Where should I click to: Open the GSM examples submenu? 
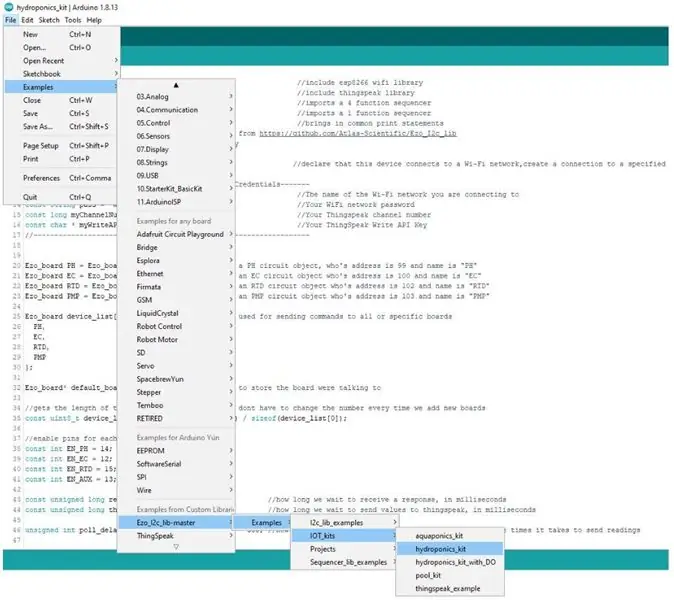177,300
